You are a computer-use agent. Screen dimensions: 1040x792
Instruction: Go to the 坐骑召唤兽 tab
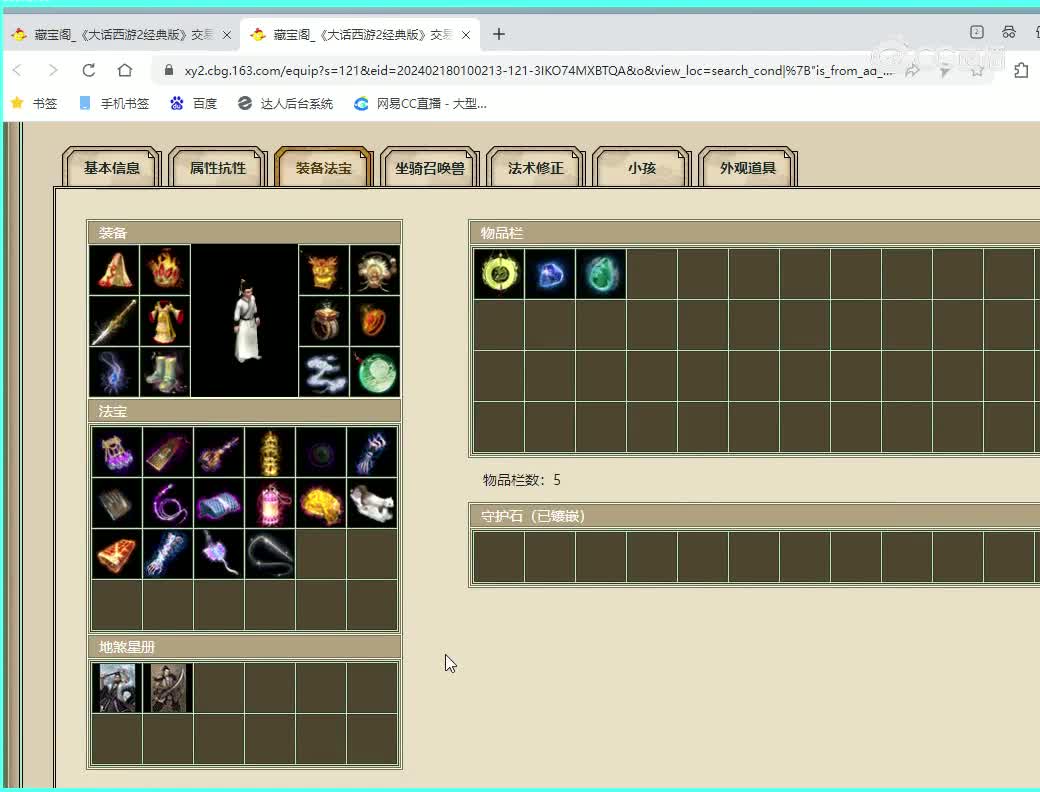coord(430,168)
